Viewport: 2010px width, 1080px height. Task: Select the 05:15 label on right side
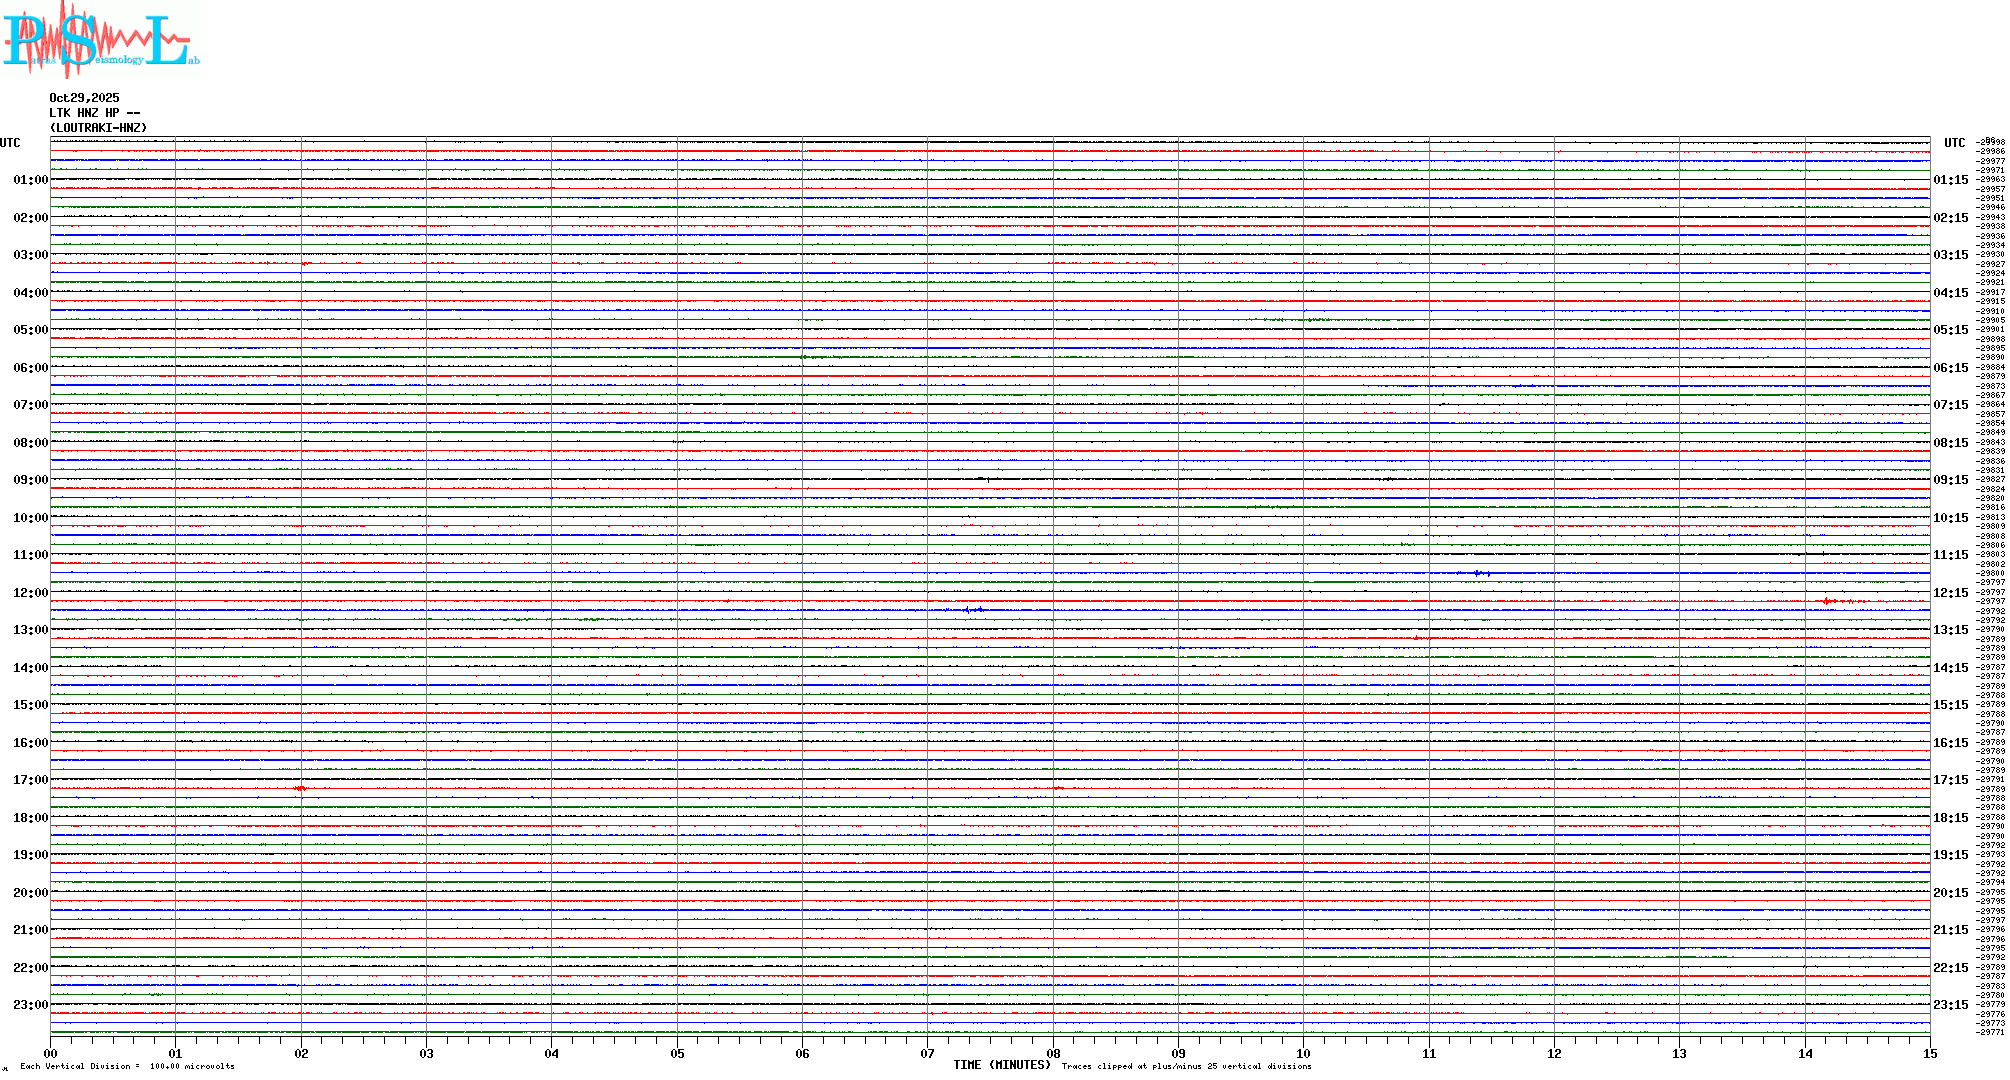tap(1950, 330)
